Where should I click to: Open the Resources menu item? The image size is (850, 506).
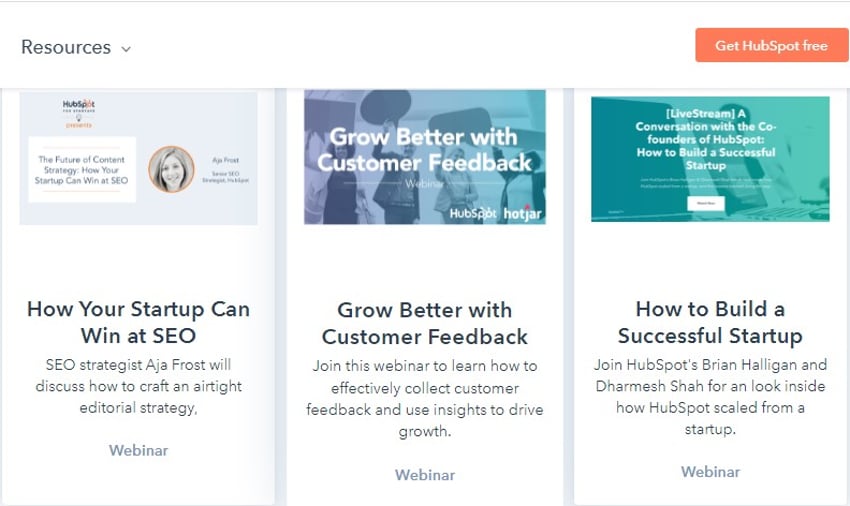pos(66,47)
